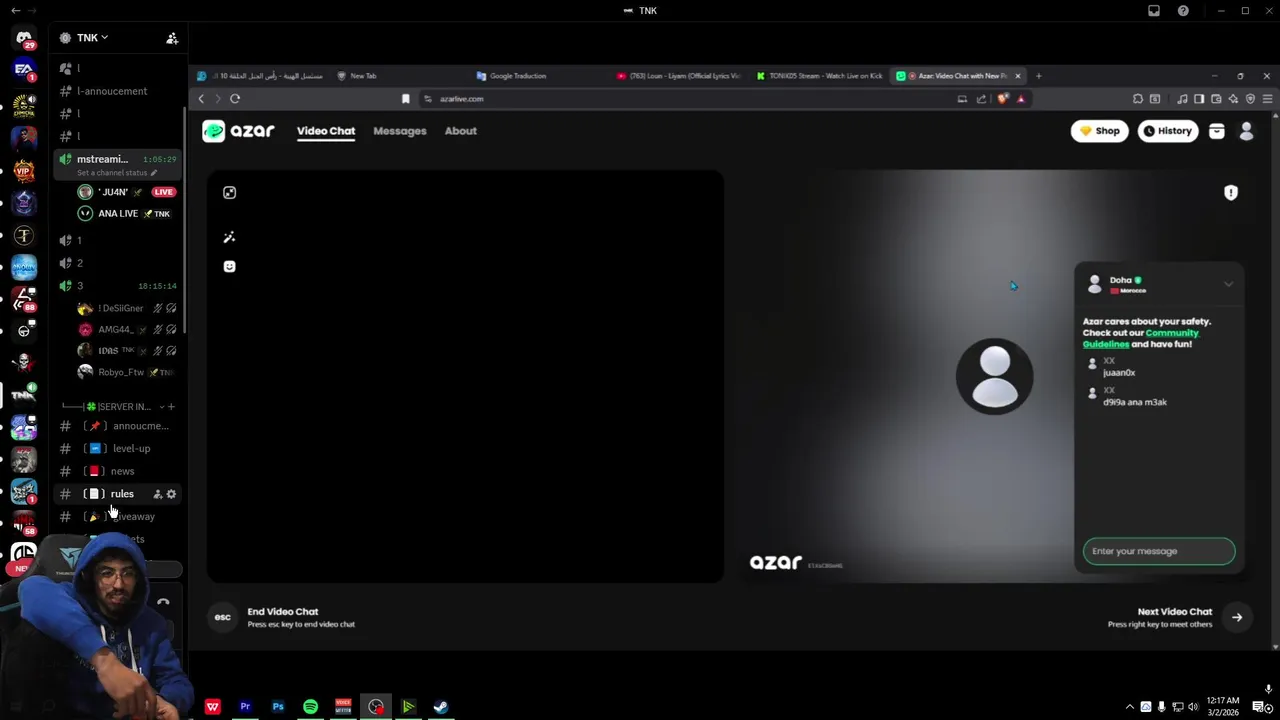Open the Brave Shields lion icon
The width and height of the screenshot is (1280, 720).
[1003, 99]
